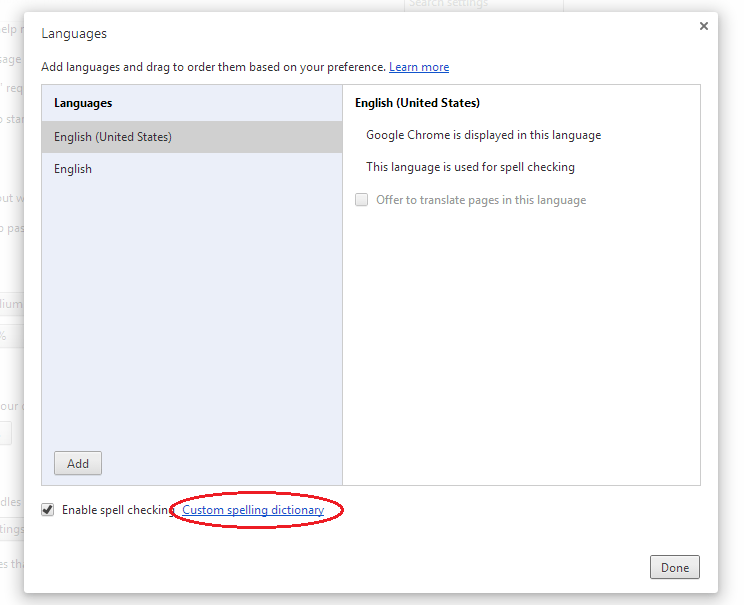Image resolution: width=744 pixels, height=605 pixels.
Task: Click the 'Offer to translate pages in this language' label
Action: pyautogui.click(x=481, y=200)
